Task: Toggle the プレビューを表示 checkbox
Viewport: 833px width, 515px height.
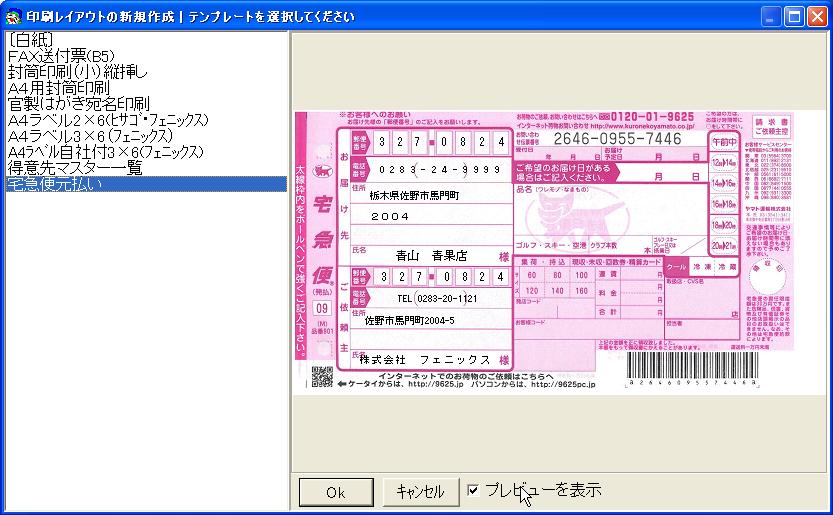Action: click(x=473, y=489)
